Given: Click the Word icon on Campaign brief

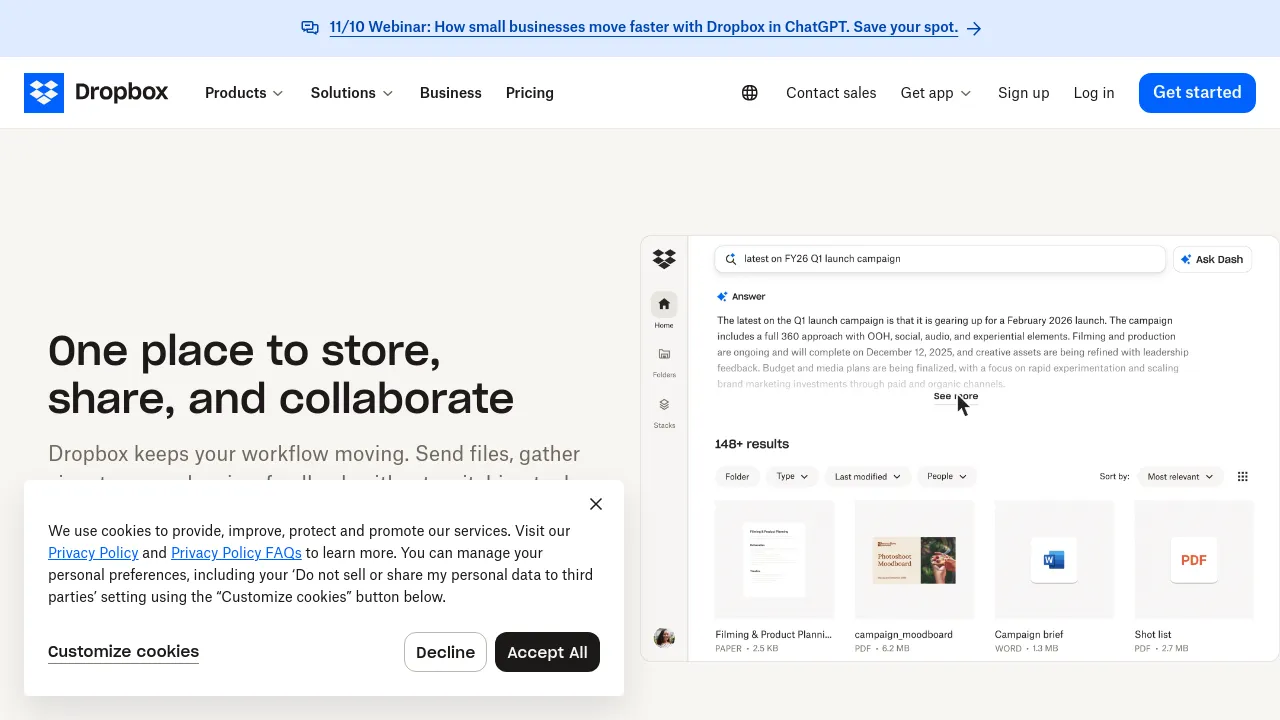Looking at the screenshot, I should tap(1054, 560).
